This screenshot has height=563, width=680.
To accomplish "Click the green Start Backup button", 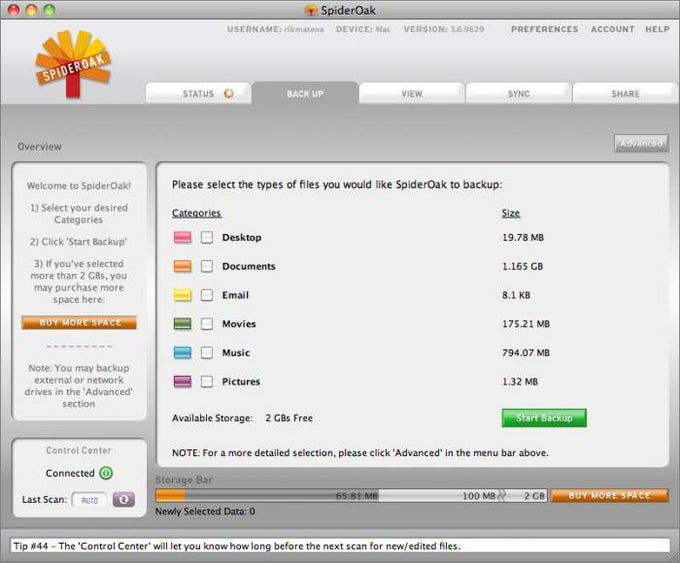I will point(544,418).
